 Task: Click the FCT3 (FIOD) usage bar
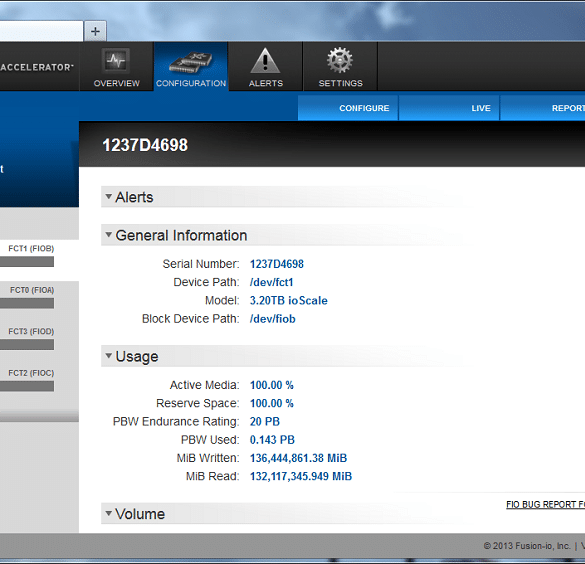[27, 345]
